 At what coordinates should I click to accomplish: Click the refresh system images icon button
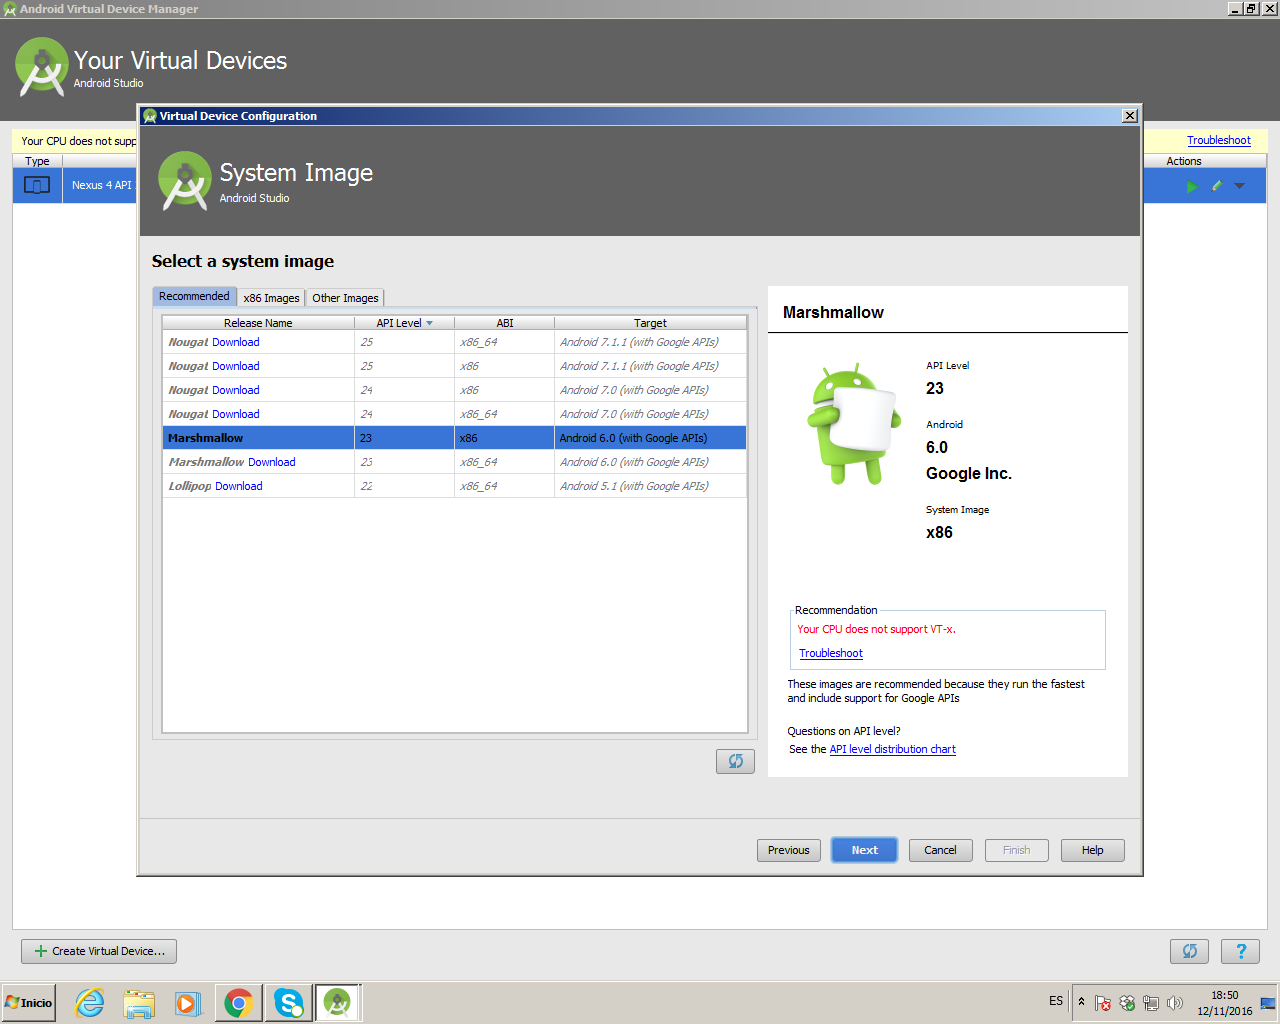pos(735,761)
